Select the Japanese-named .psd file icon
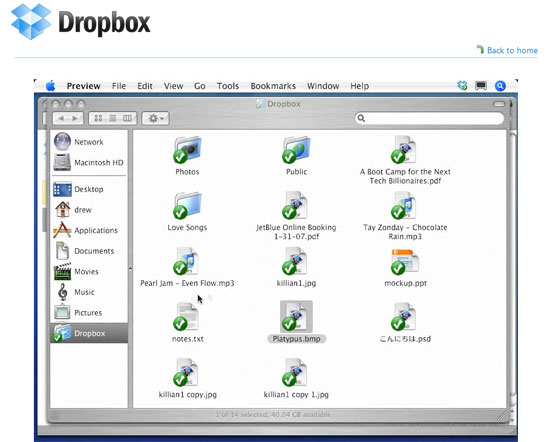The width and height of the screenshot is (550, 442). (x=404, y=317)
